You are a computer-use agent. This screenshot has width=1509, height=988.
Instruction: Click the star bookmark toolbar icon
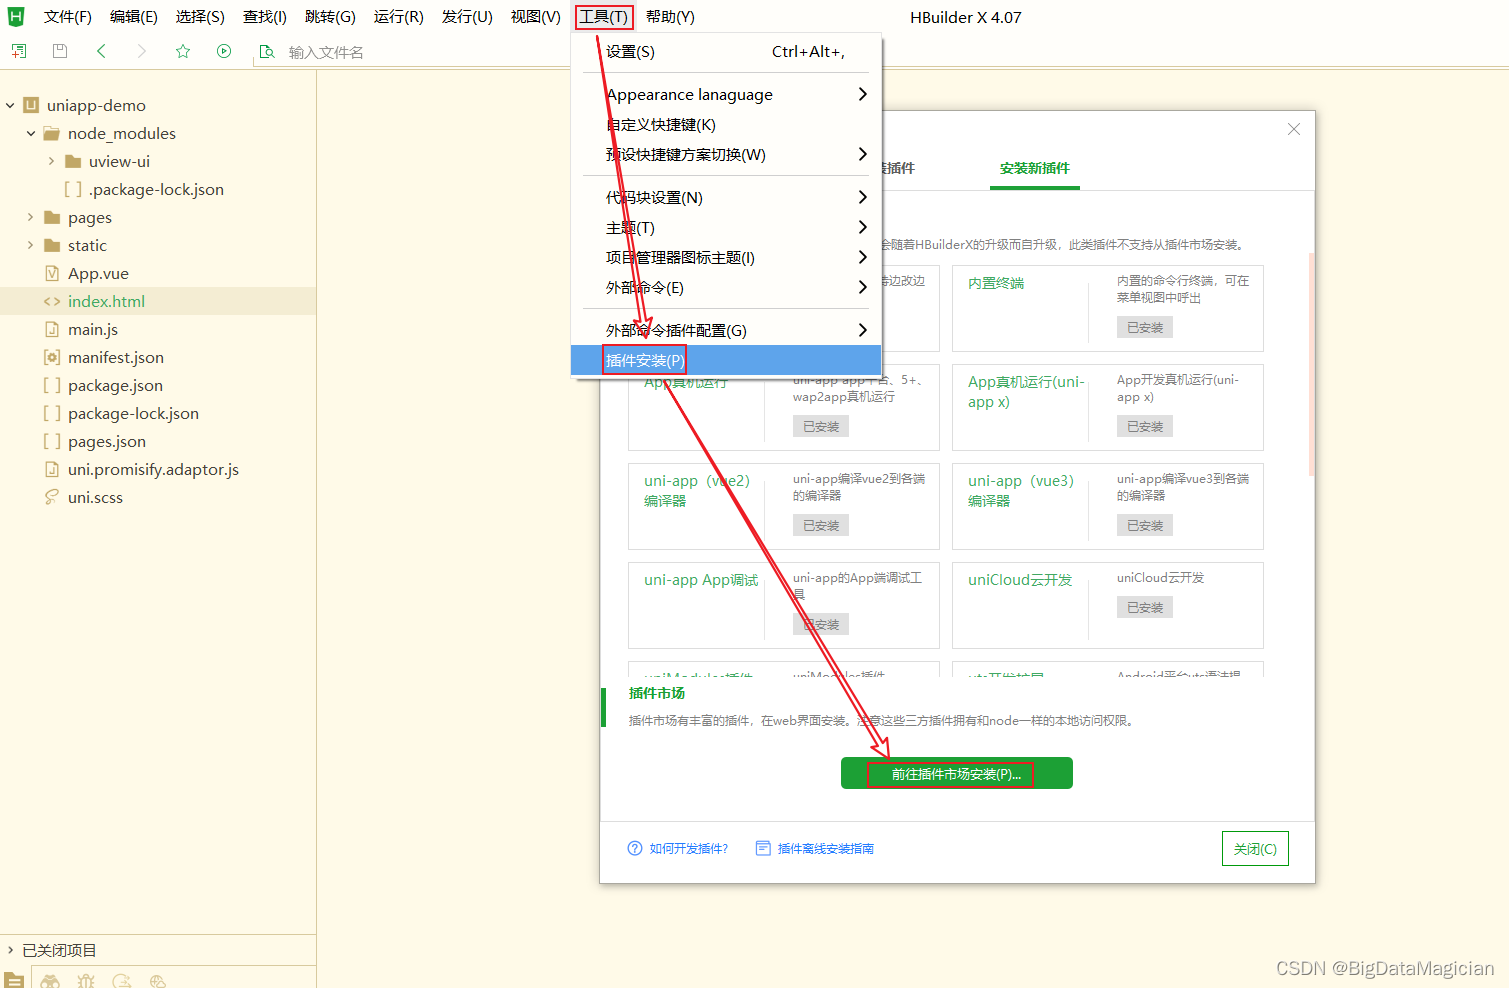(183, 51)
